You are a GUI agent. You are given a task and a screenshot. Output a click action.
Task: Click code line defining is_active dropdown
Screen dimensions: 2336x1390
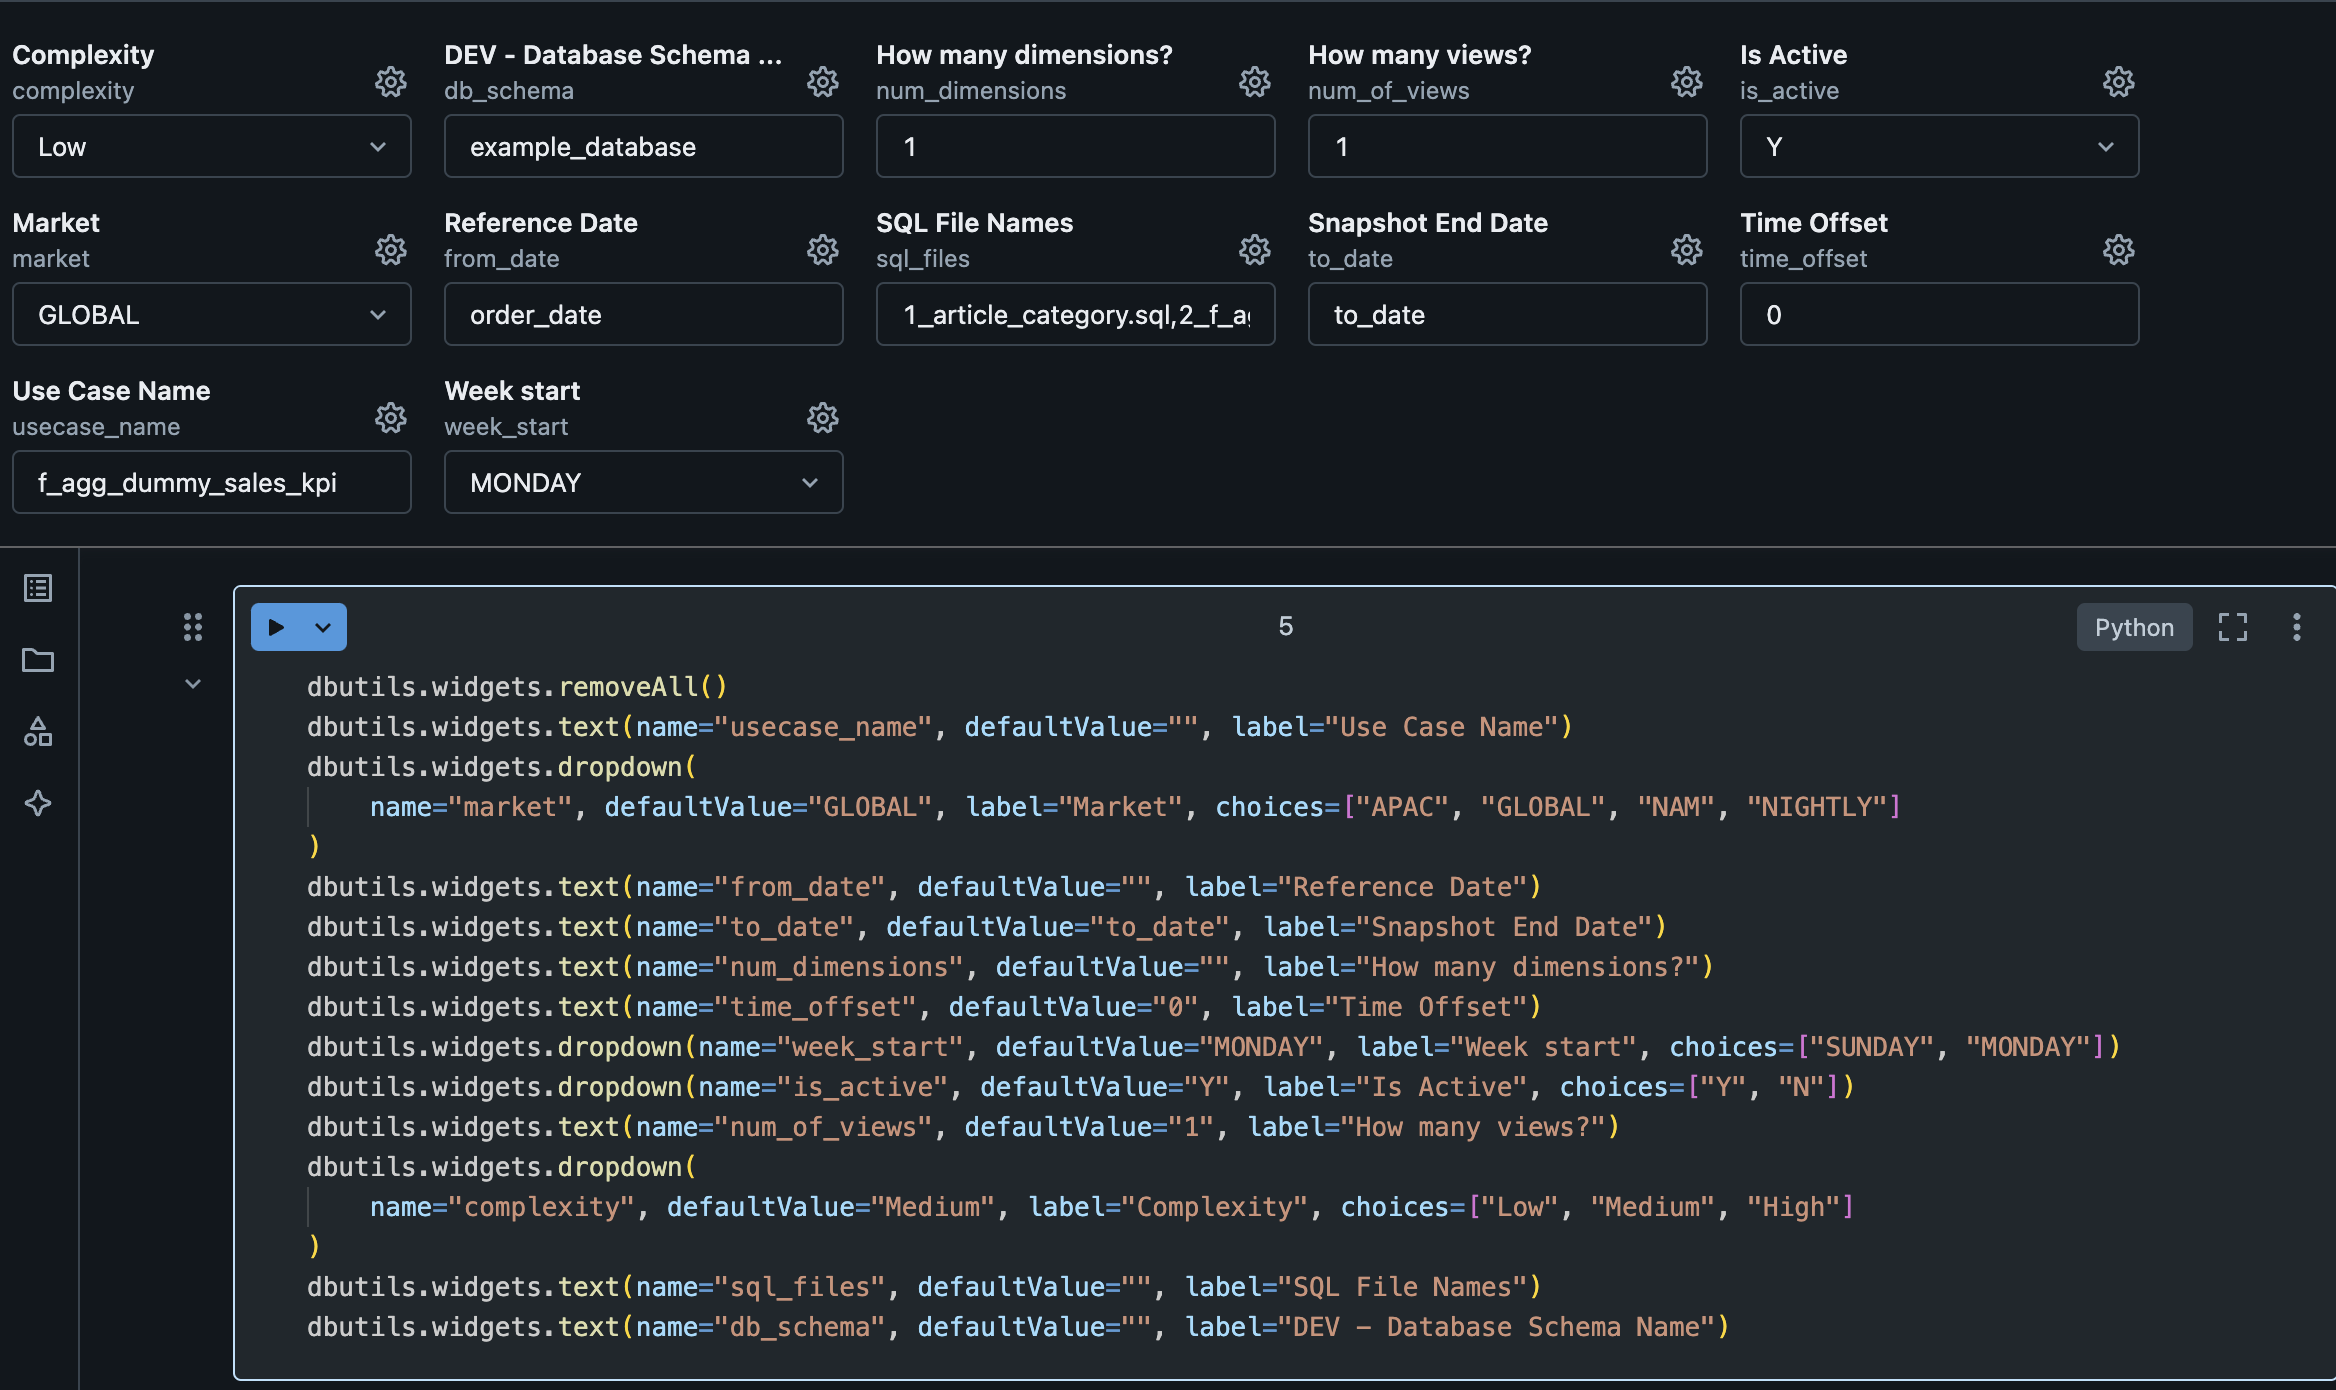1080,1087
